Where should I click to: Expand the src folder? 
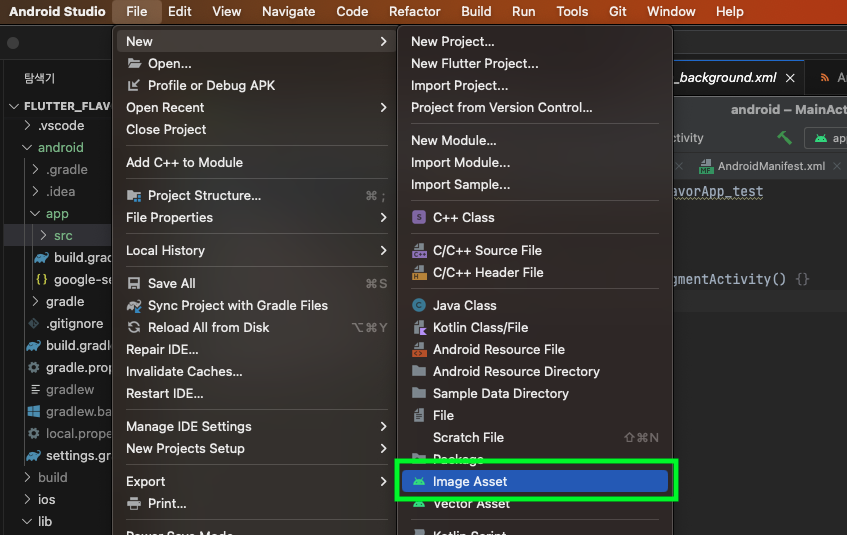coord(44,236)
